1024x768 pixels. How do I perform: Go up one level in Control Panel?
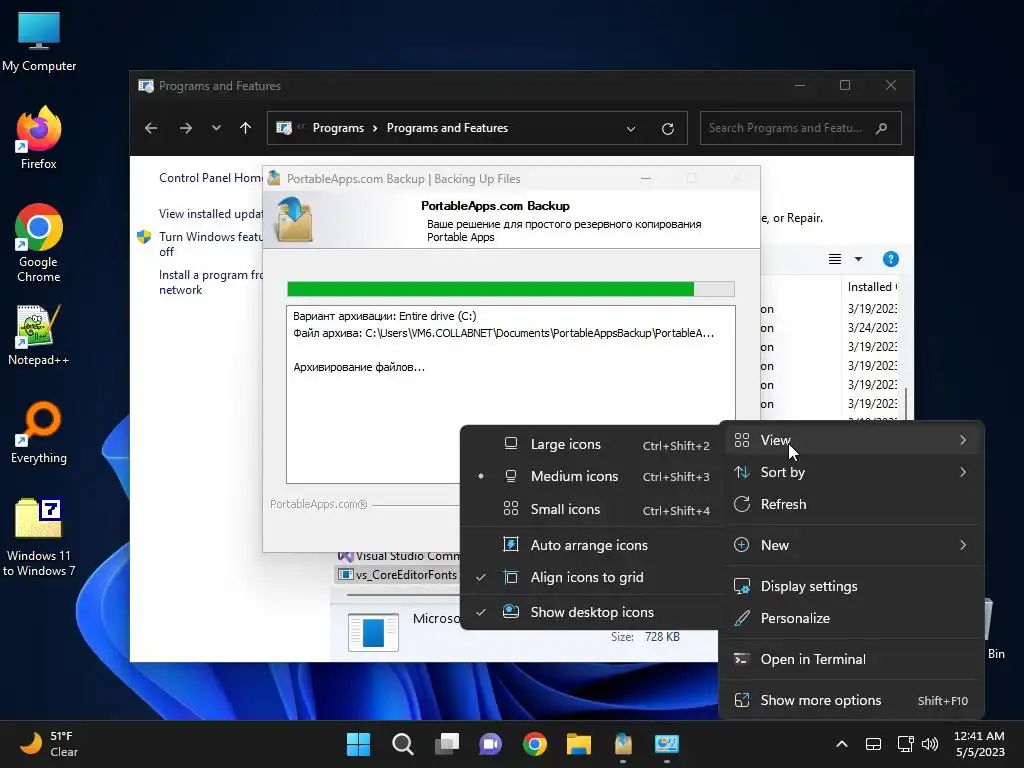pyautogui.click(x=246, y=128)
